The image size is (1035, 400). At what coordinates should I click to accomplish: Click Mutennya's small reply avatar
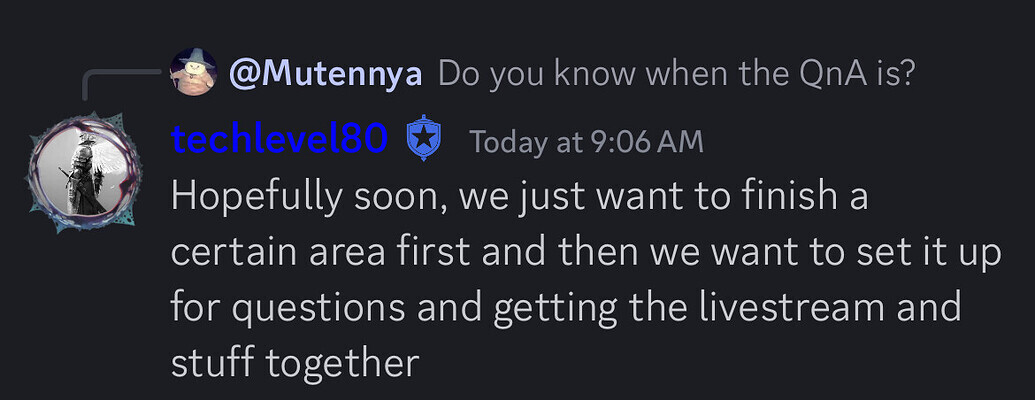click(x=194, y=72)
